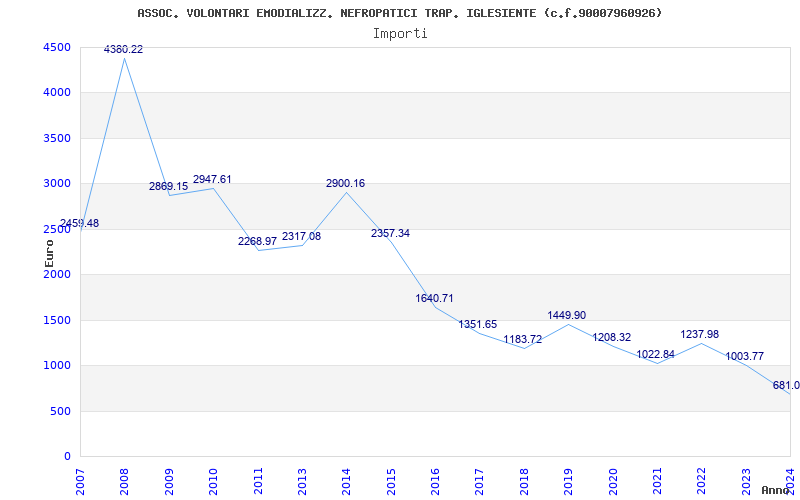Viewport: 800px width, 500px height.
Task: Click the 2869.15 data label
Action: click(x=168, y=187)
